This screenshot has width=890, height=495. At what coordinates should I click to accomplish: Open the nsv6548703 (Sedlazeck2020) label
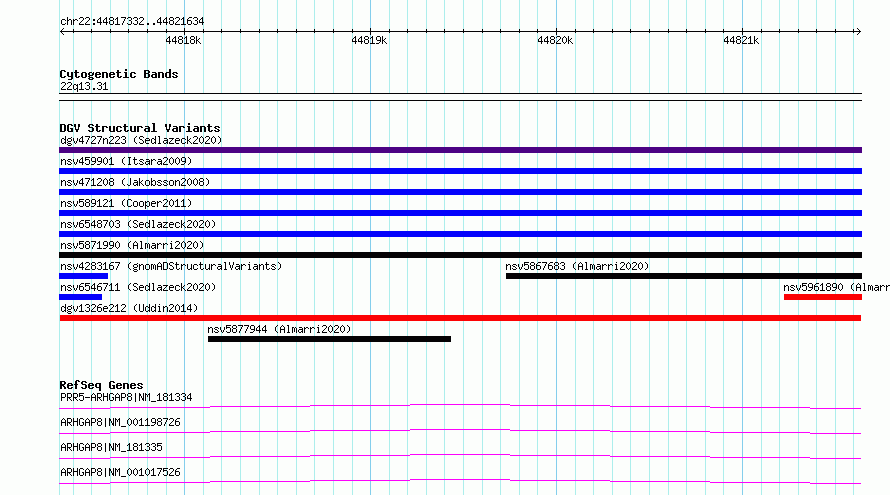138,224
